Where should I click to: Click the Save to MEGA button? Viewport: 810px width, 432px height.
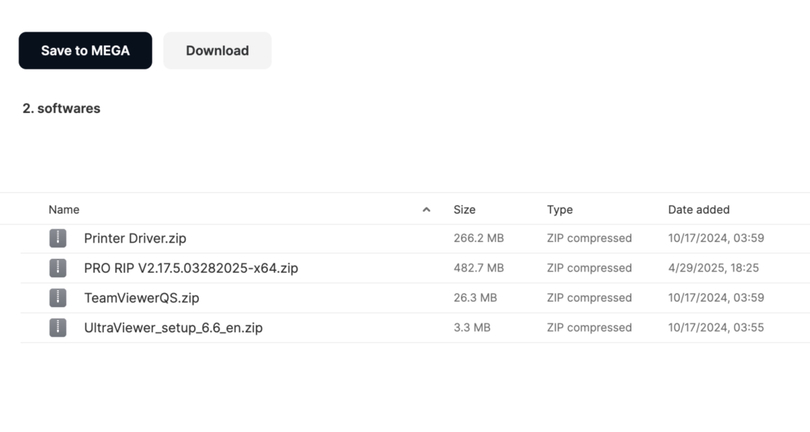coord(85,51)
